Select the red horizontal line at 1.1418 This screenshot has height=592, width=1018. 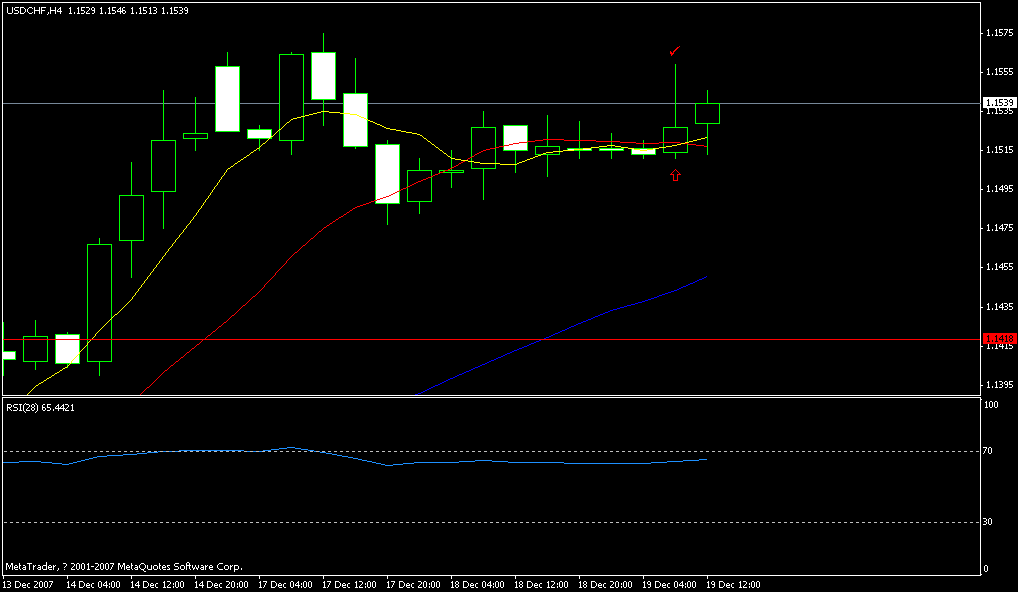[491, 339]
